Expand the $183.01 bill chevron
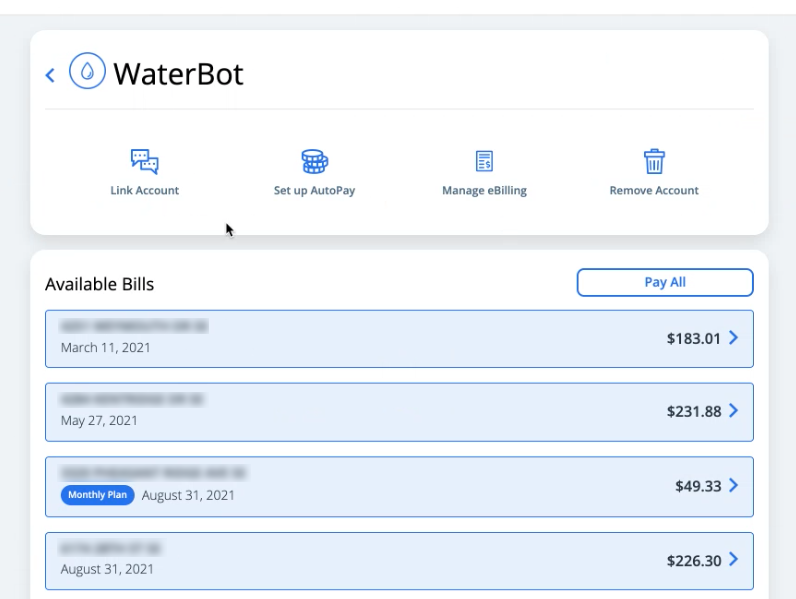796x599 pixels. [x=734, y=338]
